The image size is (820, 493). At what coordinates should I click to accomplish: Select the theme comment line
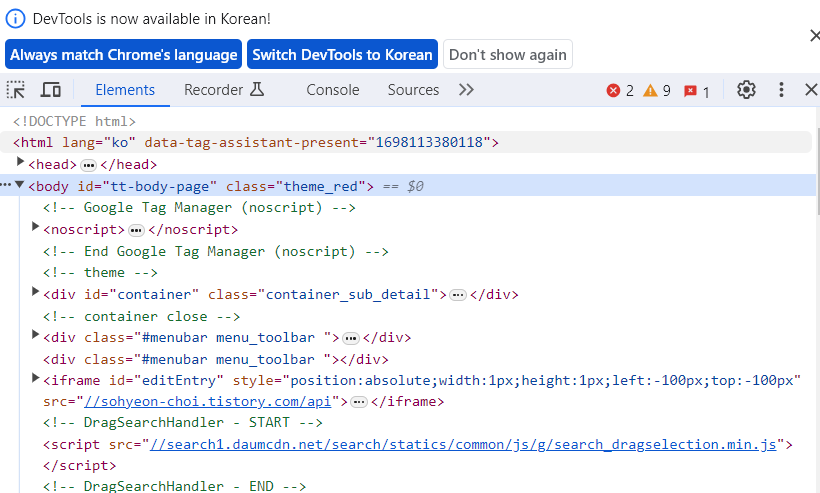pos(100,272)
